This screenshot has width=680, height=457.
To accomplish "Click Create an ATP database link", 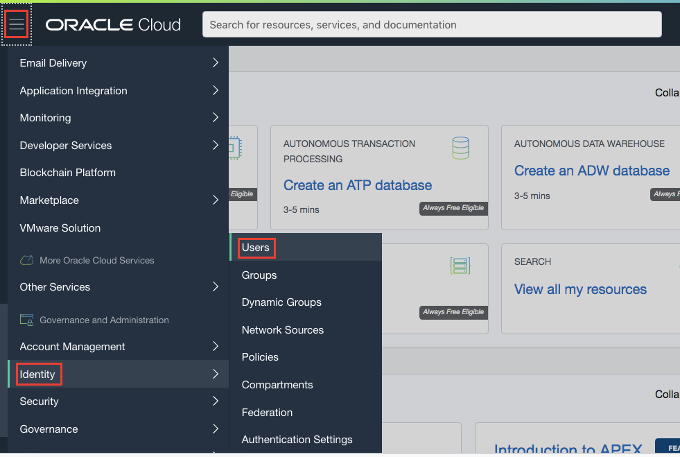I will 358,185.
